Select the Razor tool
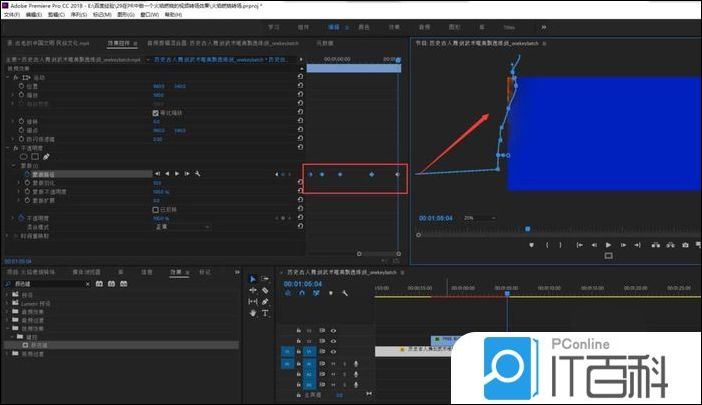The image size is (702, 405). (266, 290)
